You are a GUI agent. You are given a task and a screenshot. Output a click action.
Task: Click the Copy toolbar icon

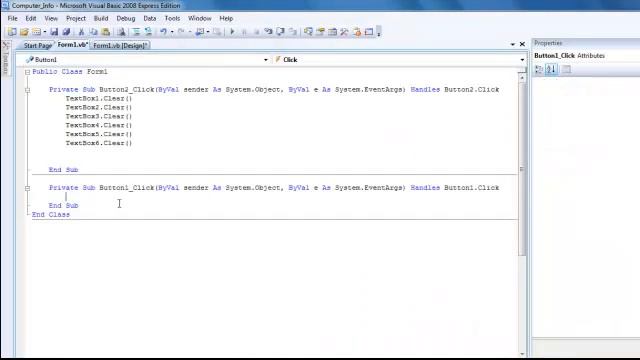pyautogui.click(x=93, y=32)
